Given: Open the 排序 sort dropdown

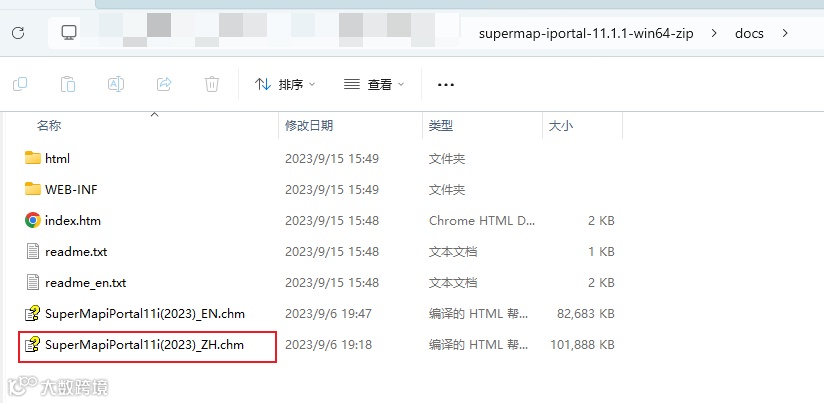Looking at the screenshot, I should pyautogui.click(x=285, y=84).
